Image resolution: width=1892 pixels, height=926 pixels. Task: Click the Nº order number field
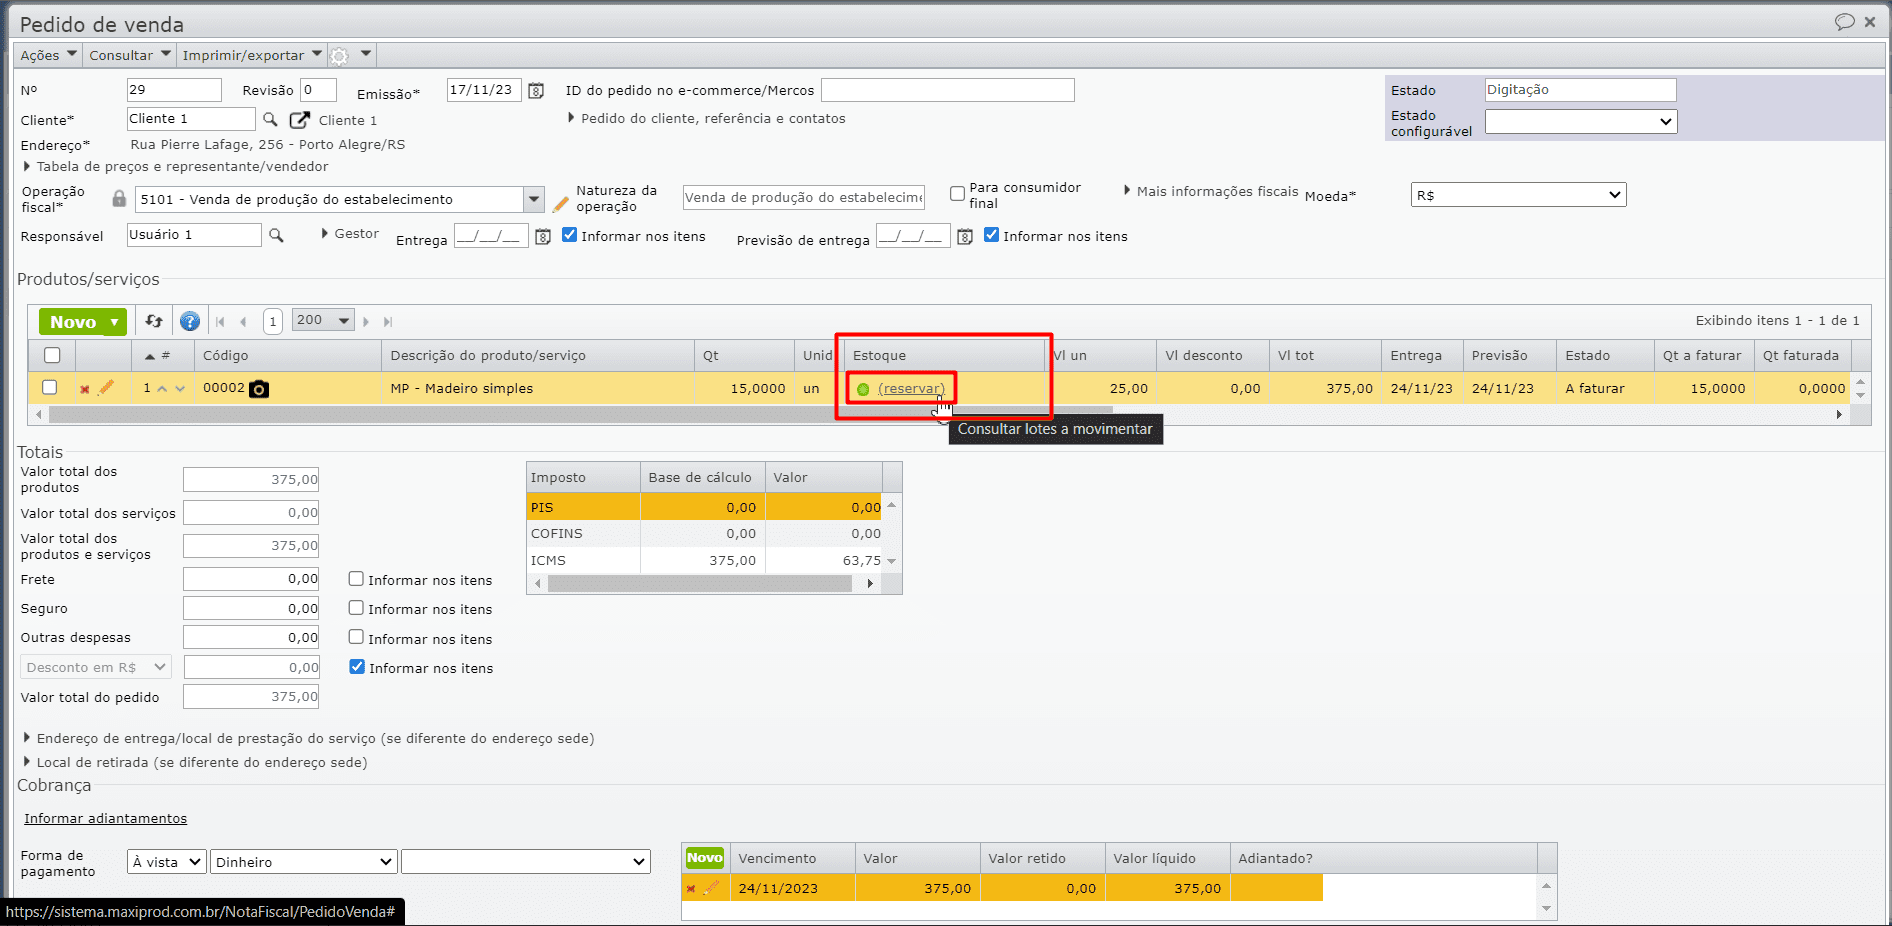174,90
